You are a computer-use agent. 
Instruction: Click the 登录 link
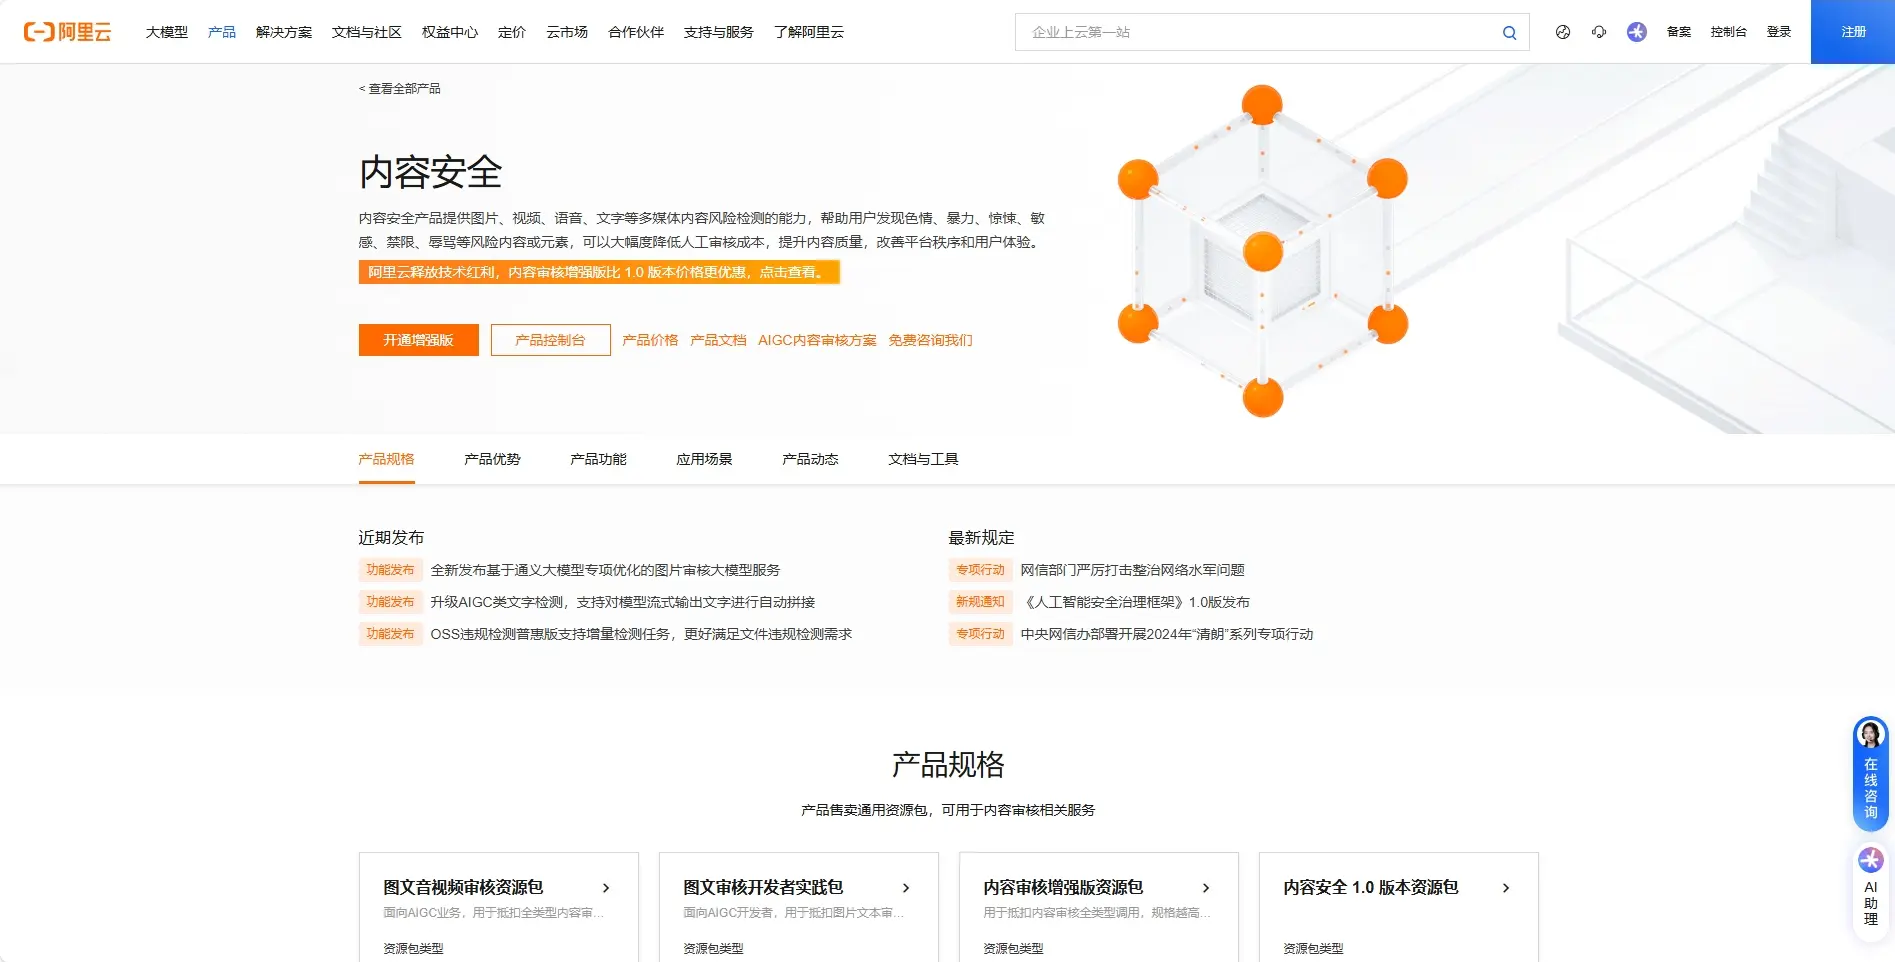click(x=1779, y=32)
